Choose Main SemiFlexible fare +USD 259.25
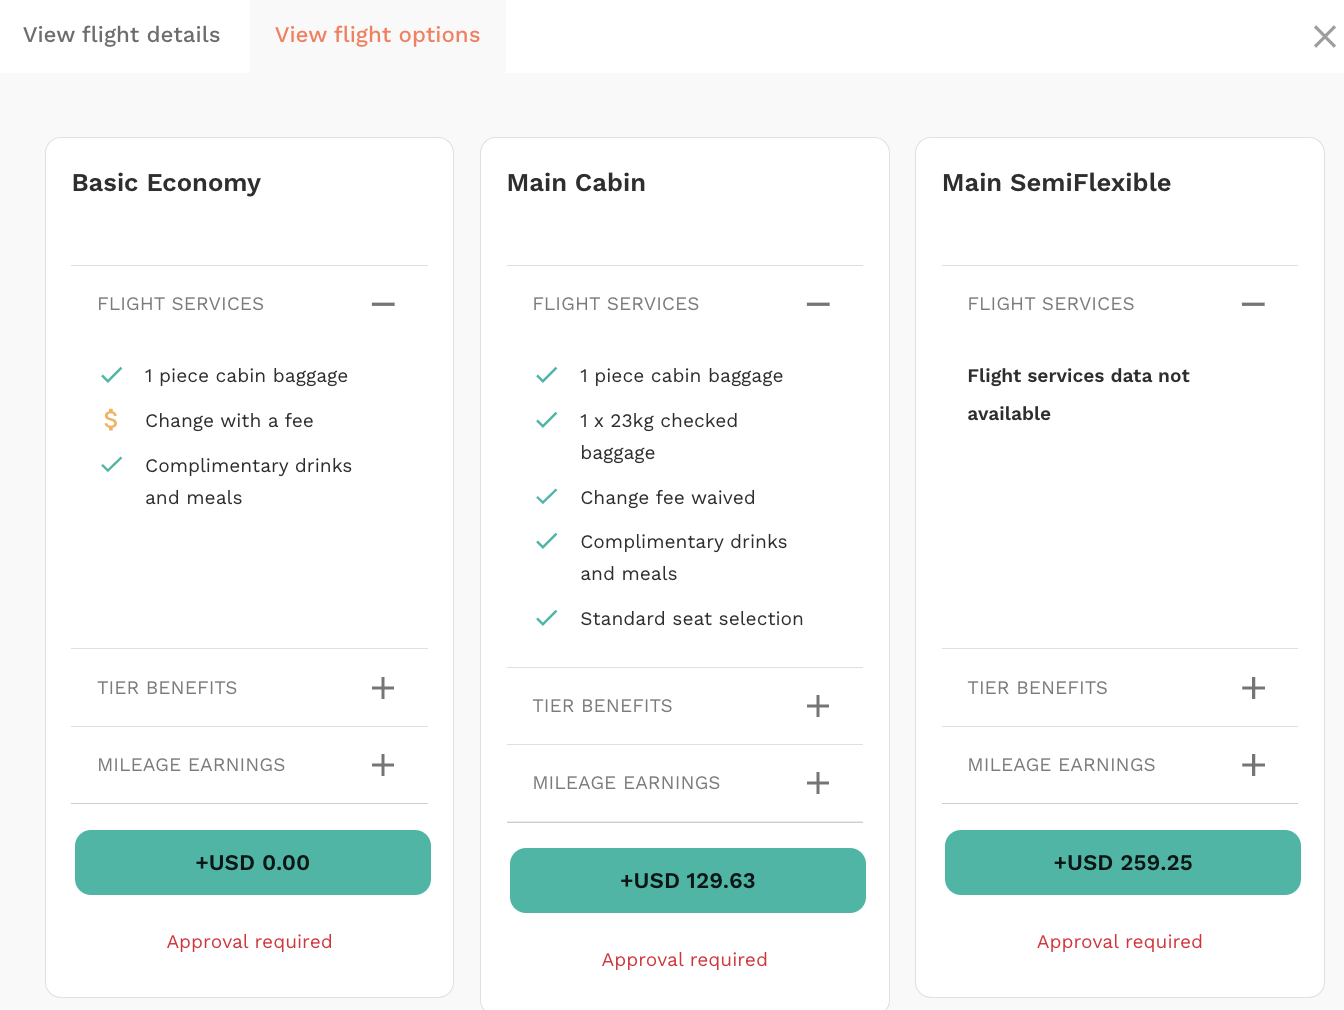Image resolution: width=1344 pixels, height=1010 pixels. 1123,862
